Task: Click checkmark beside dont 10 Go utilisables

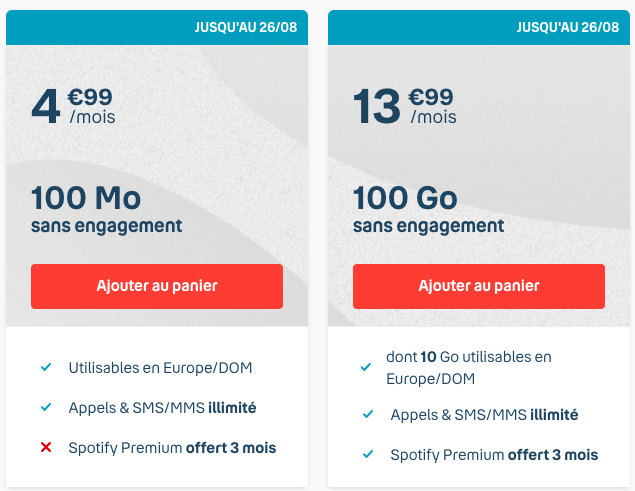Action: click(x=366, y=367)
